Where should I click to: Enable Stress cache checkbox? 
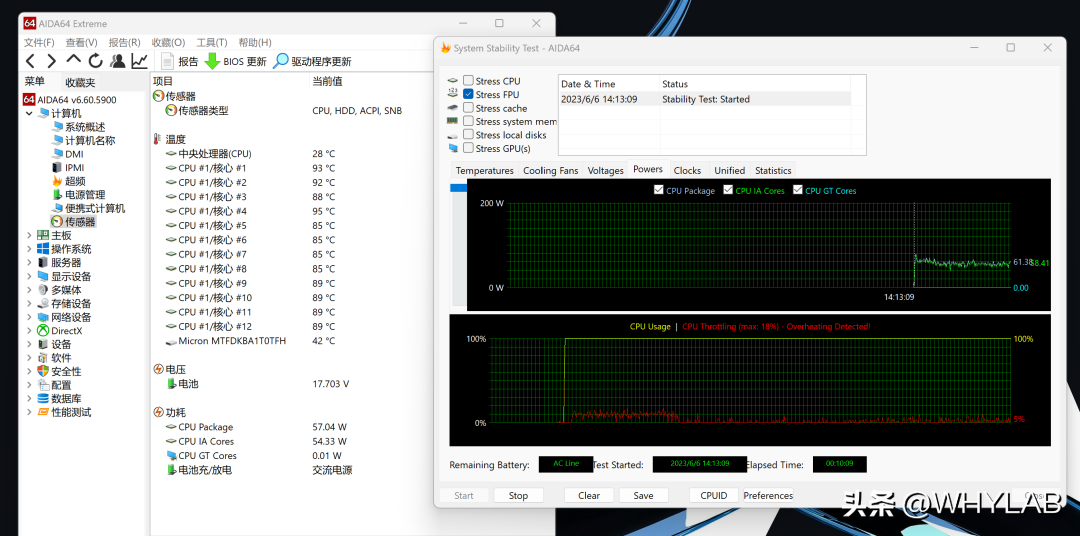[468, 107]
